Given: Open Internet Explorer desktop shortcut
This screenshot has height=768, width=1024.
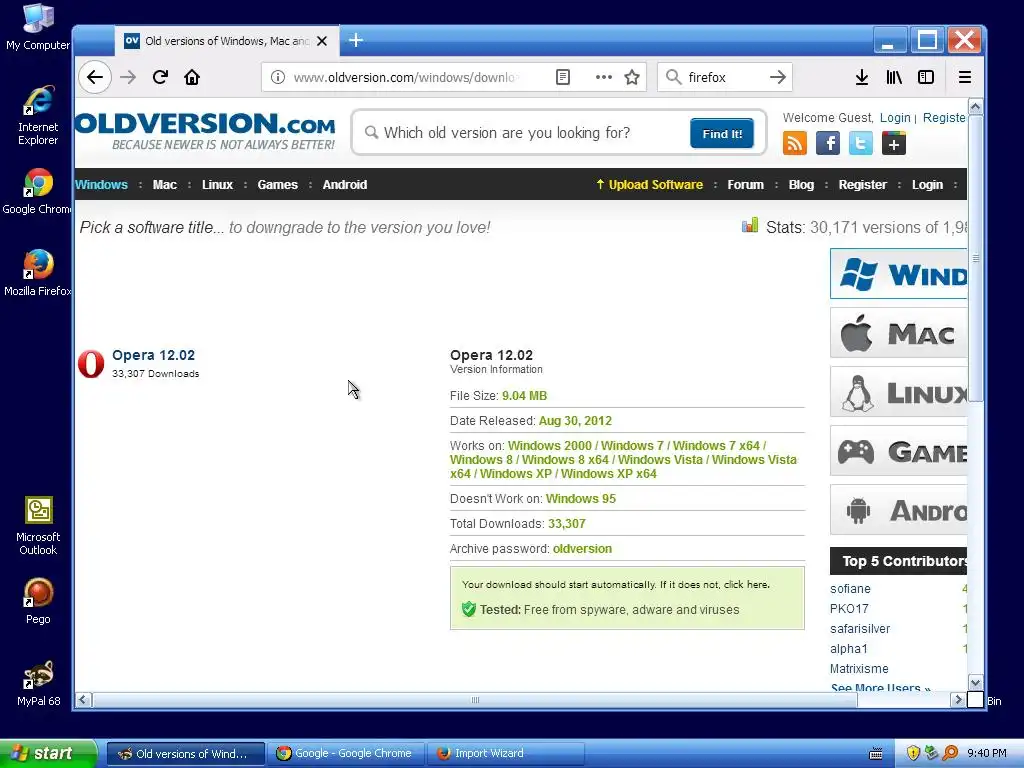Looking at the screenshot, I should (38, 115).
